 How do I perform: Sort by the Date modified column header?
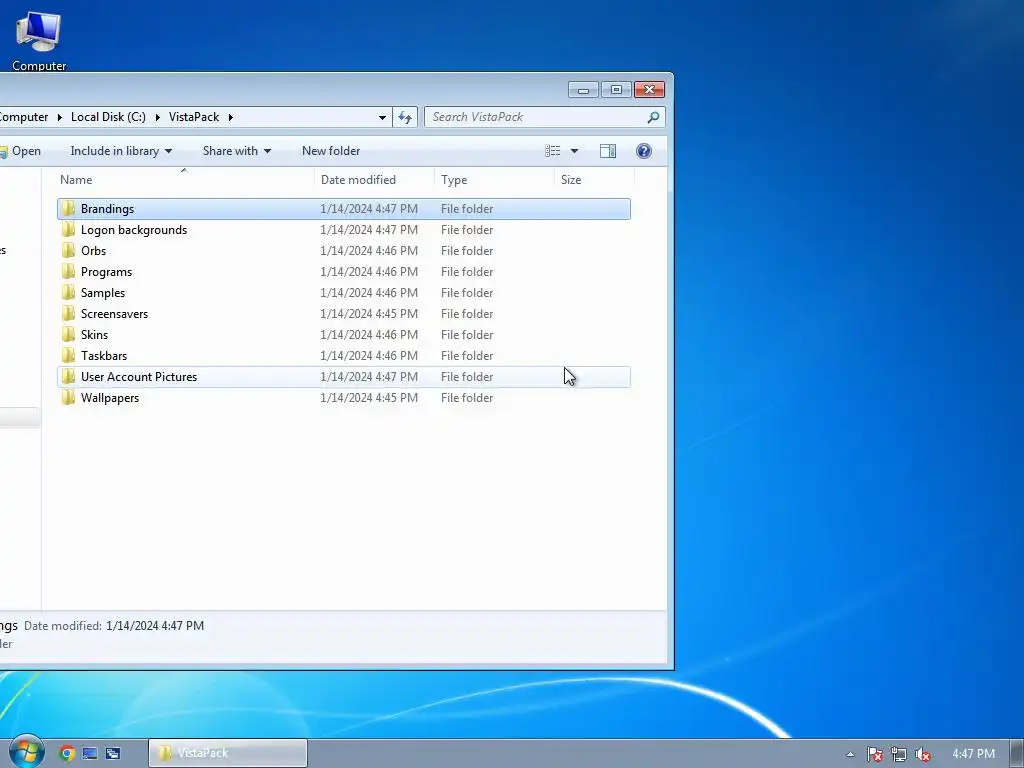[374, 180]
